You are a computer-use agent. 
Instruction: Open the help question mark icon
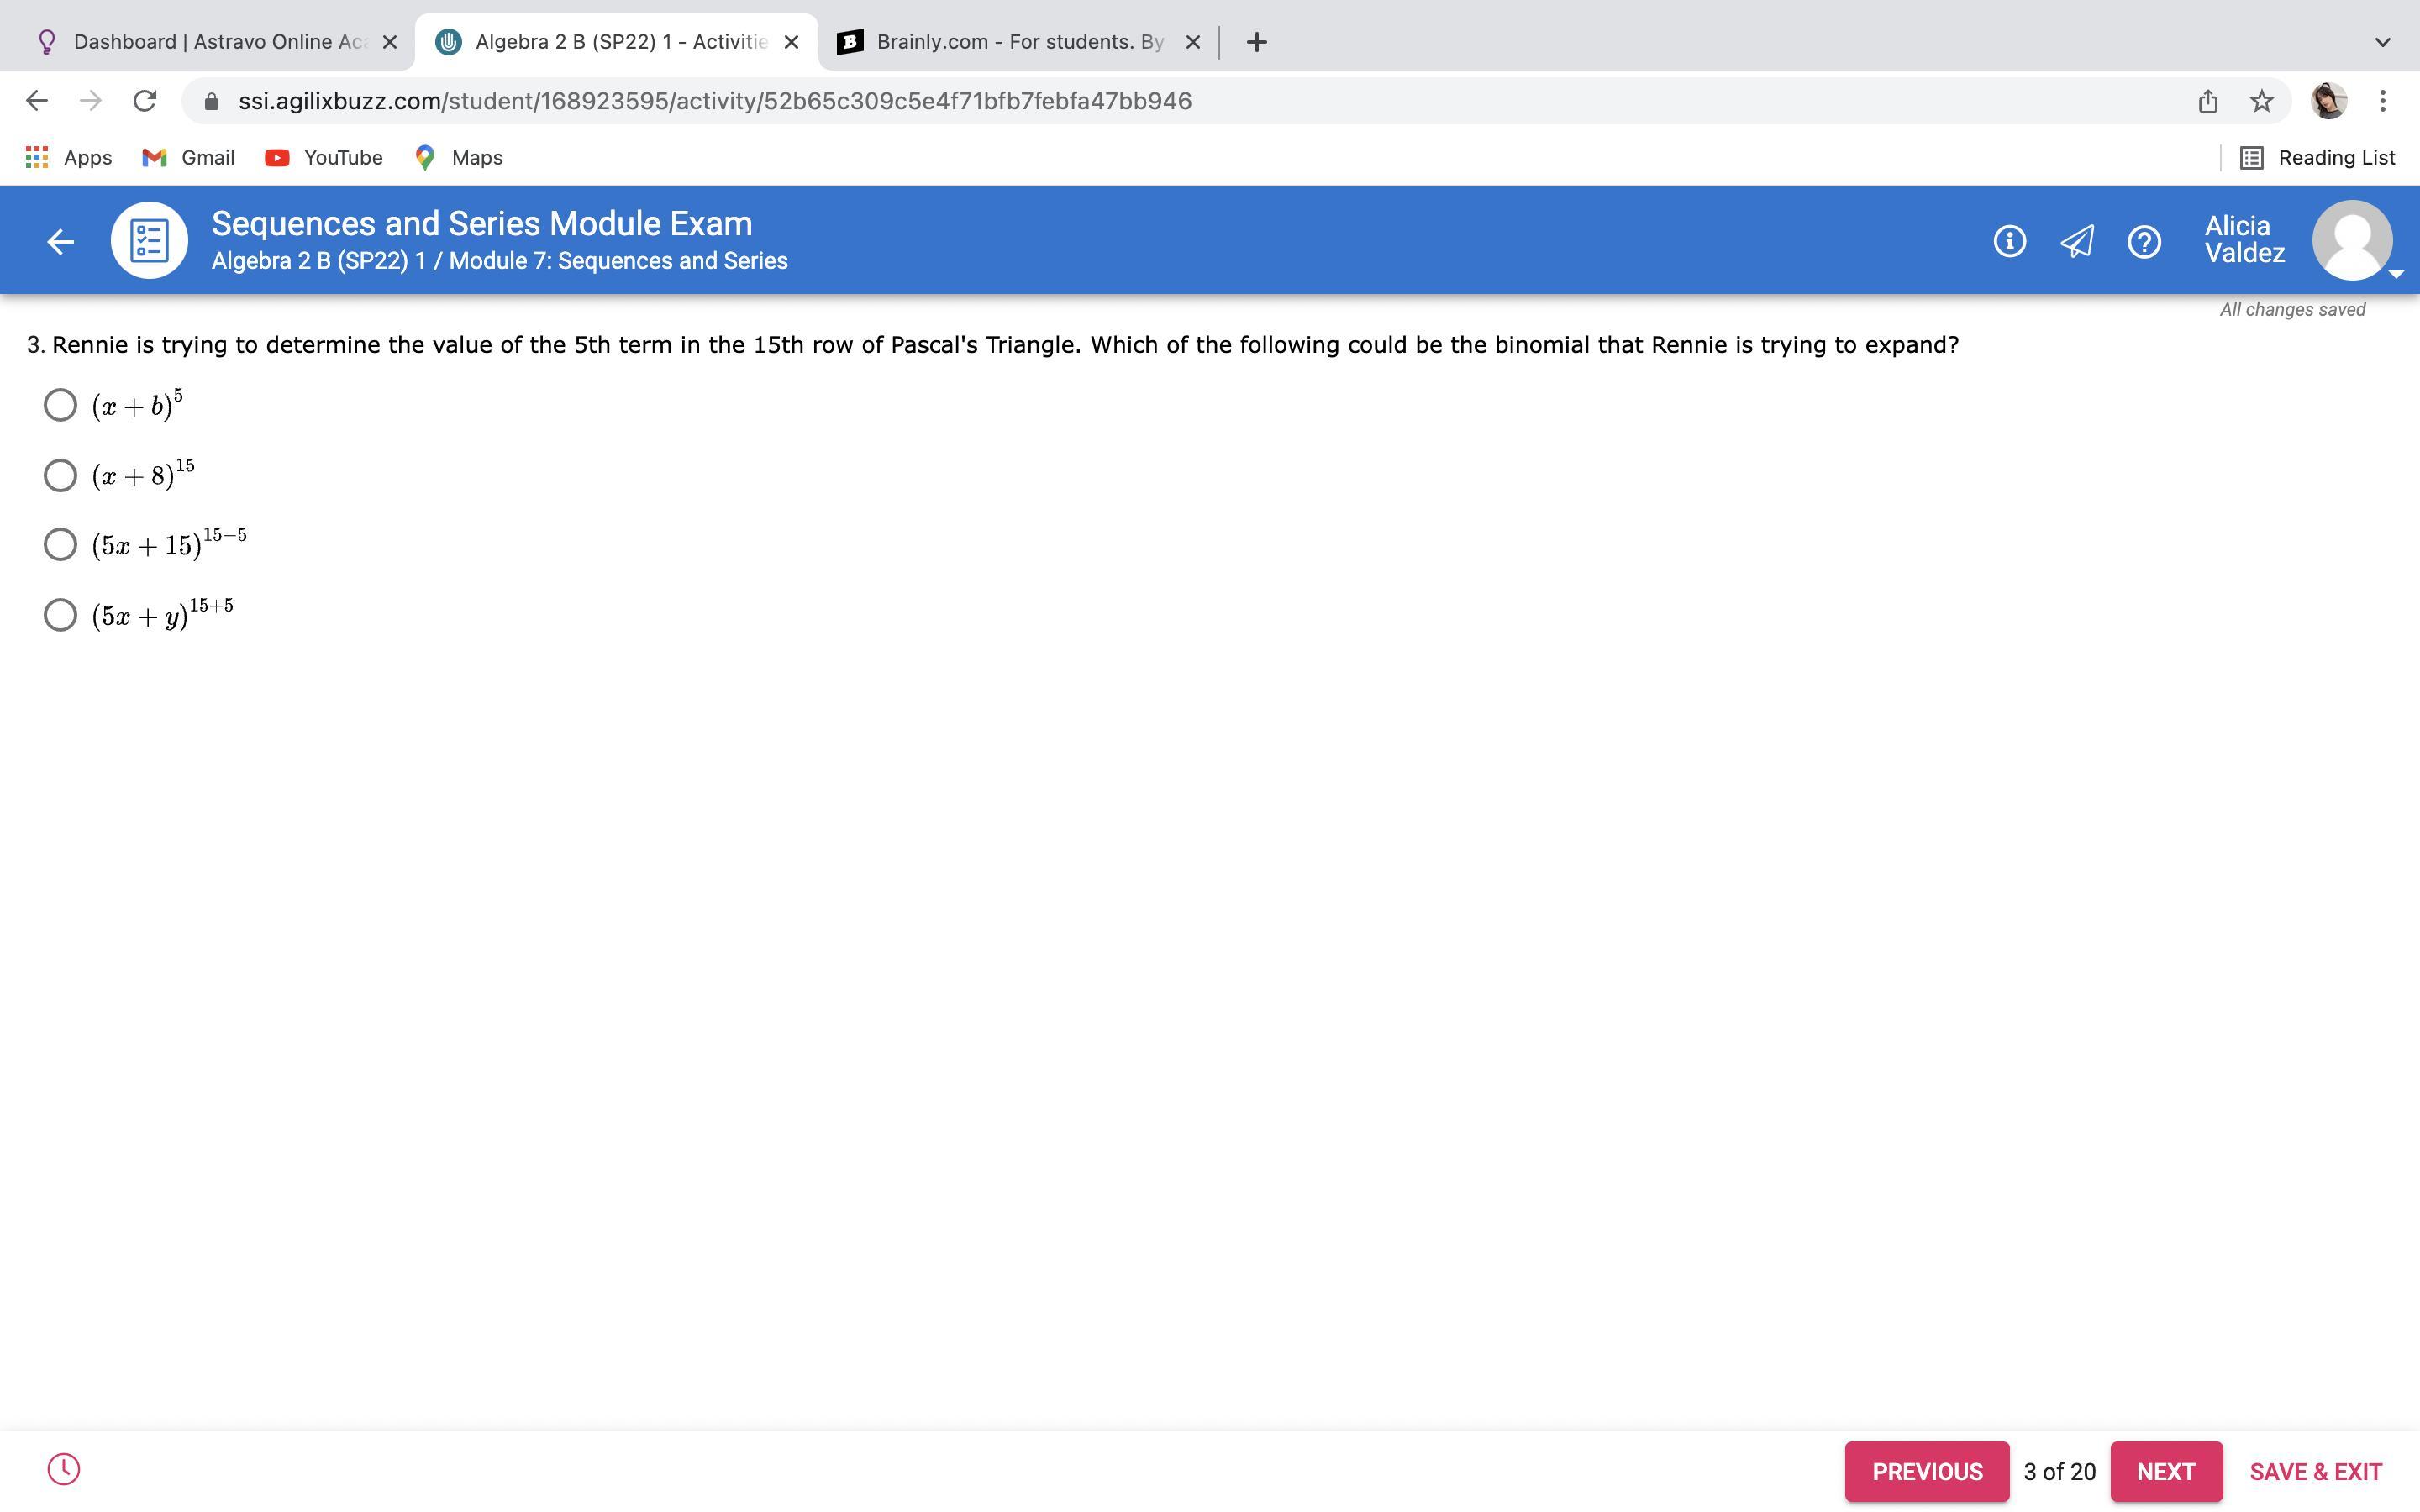[x=2144, y=241]
